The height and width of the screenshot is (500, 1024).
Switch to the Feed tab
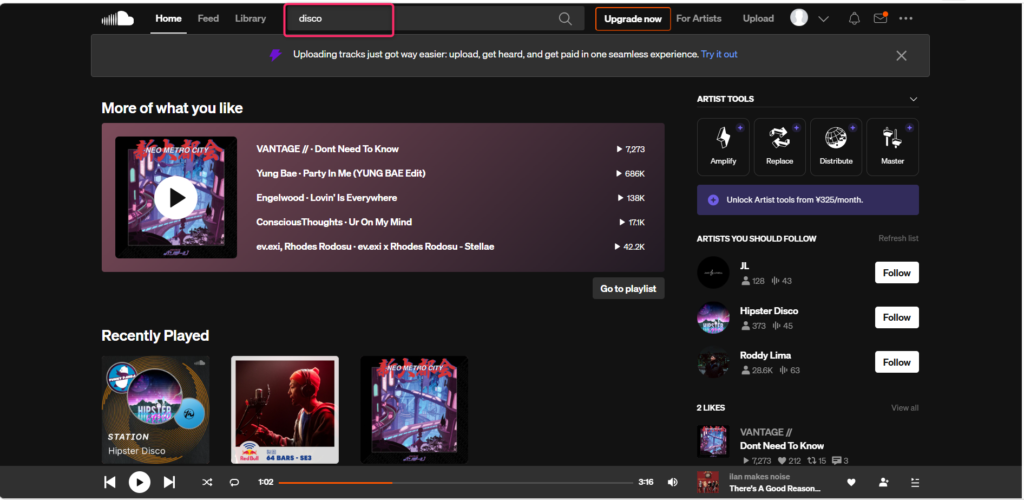tap(208, 18)
